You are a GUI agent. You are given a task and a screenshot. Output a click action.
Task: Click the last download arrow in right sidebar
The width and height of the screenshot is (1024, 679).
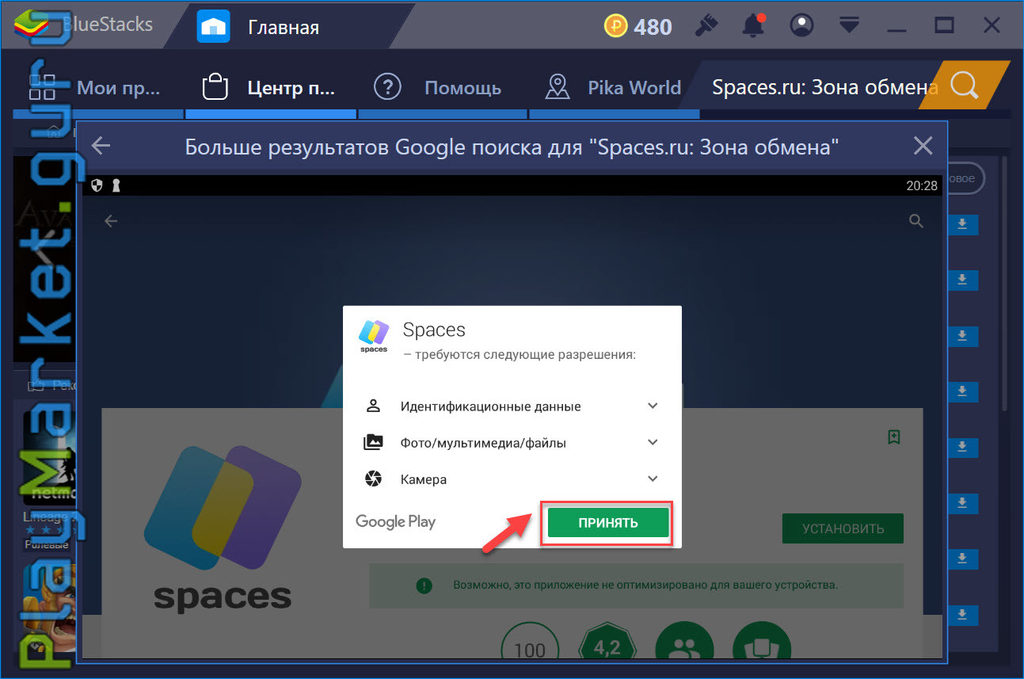click(962, 614)
